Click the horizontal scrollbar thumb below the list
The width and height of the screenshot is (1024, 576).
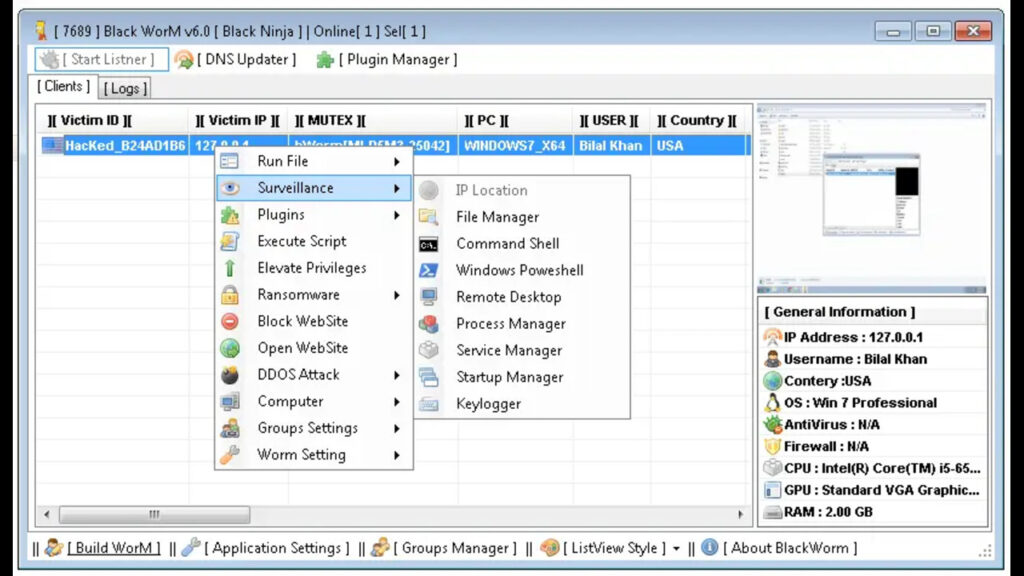[x=154, y=515]
